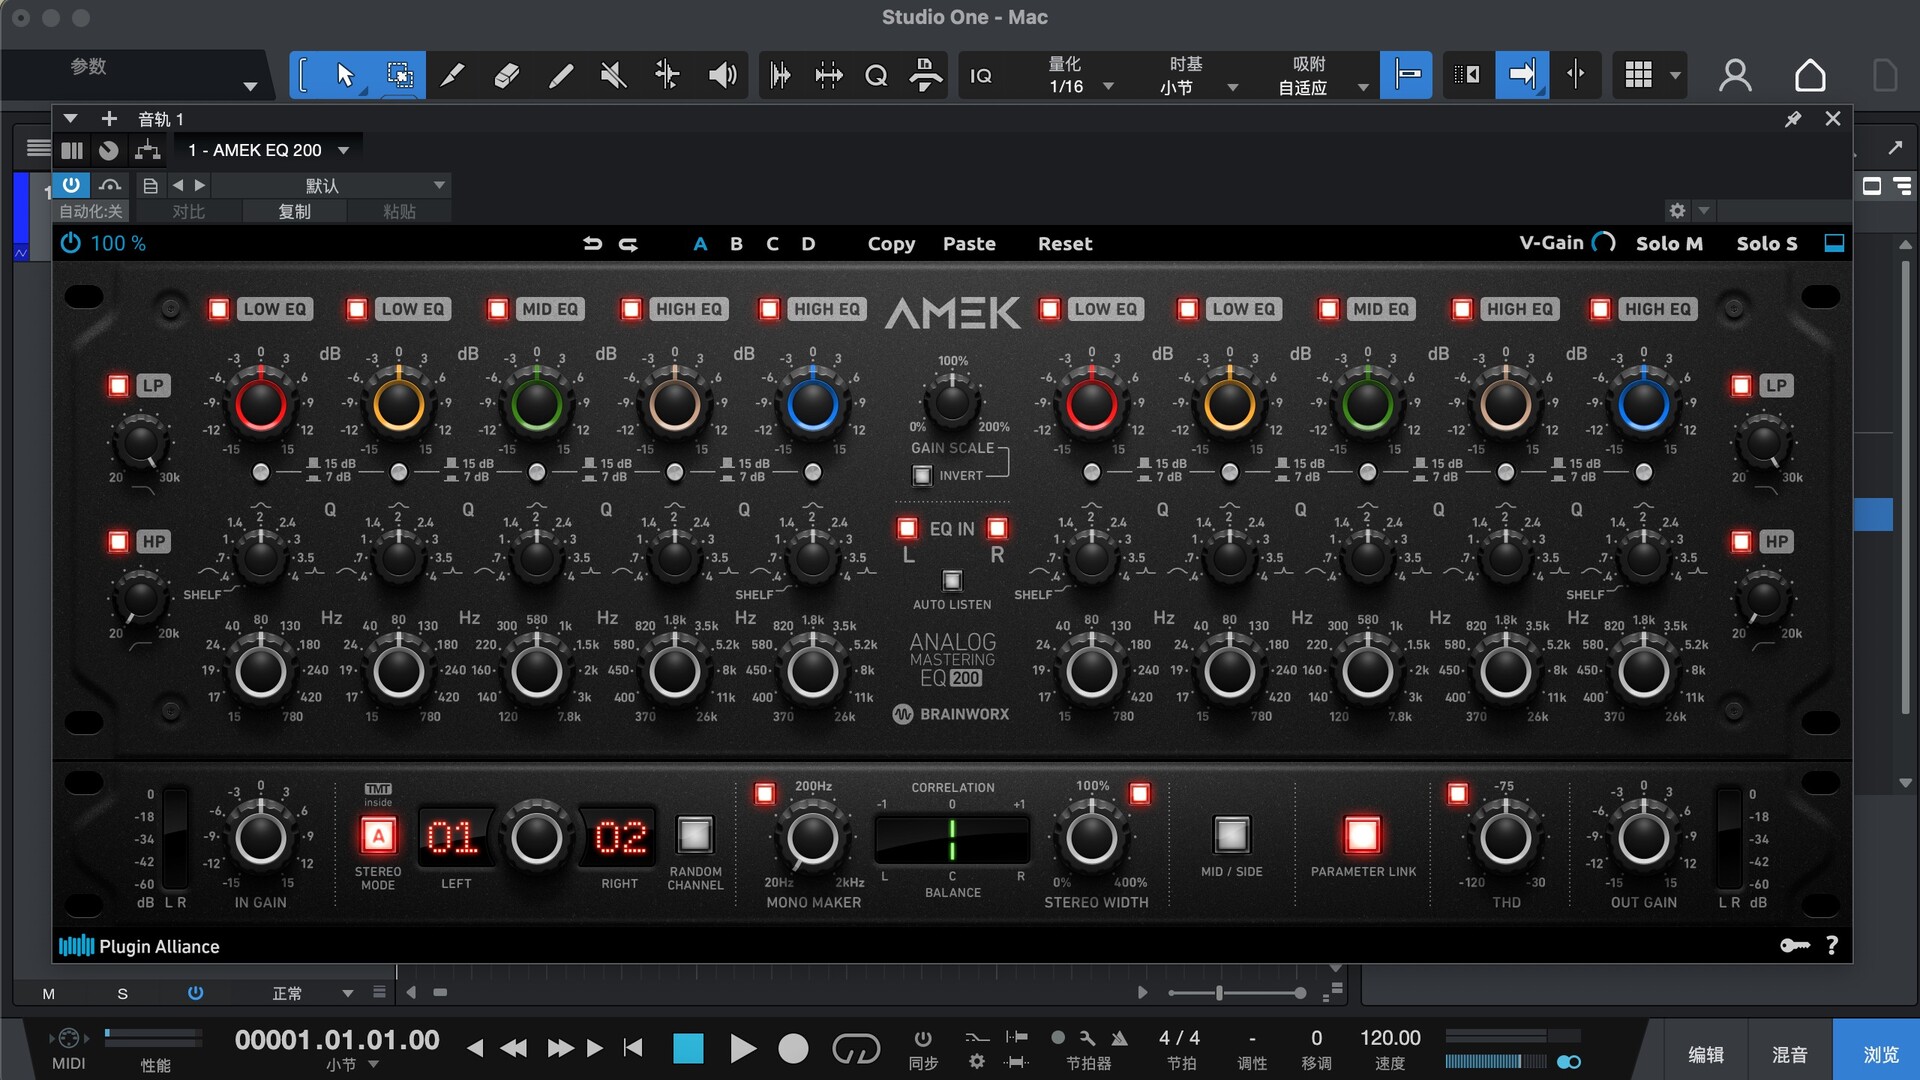Screen dimensions: 1920x1080
Task: Toggle the MID / SIDE button
Action: click(1231, 834)
